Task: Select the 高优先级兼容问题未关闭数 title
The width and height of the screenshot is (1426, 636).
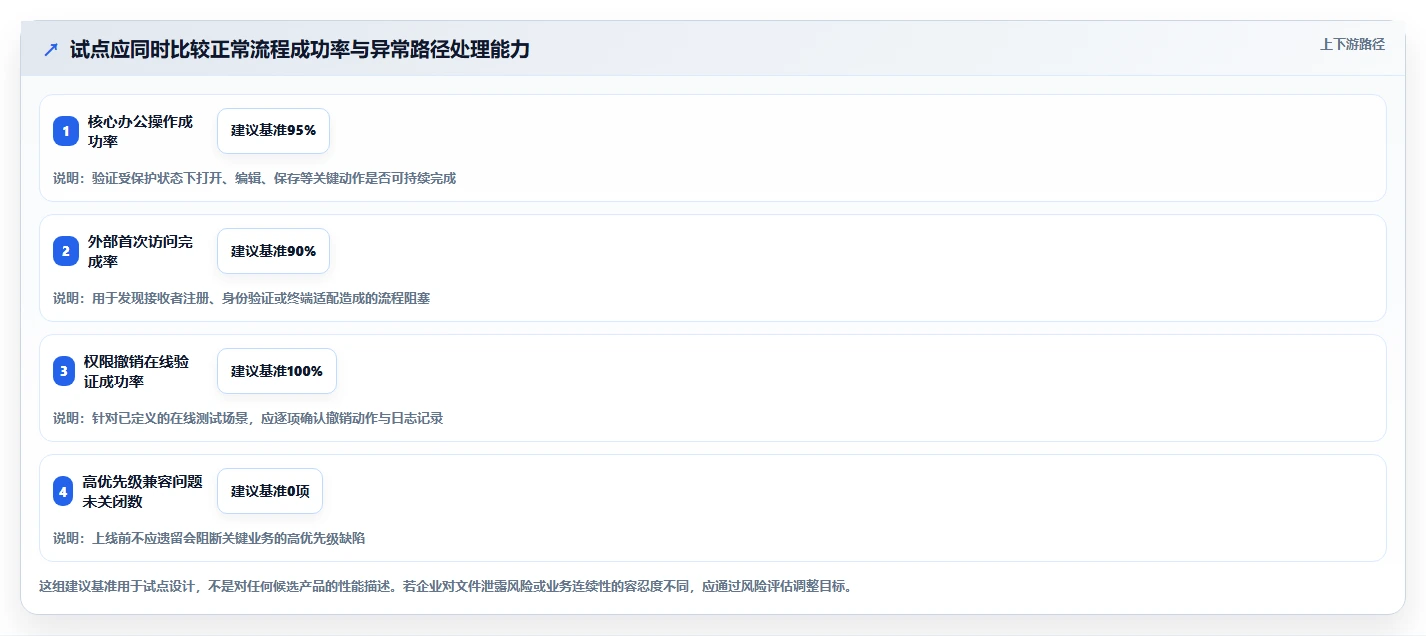Action: click(143, 491)
